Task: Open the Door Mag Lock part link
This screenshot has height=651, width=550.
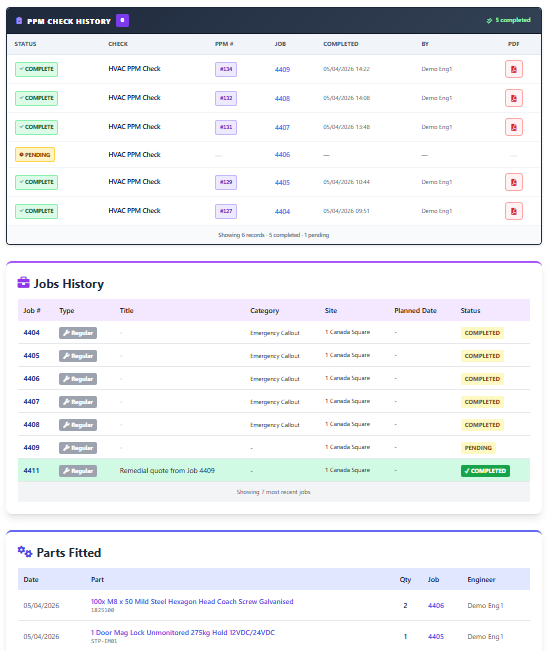Action: coord(183,633)
